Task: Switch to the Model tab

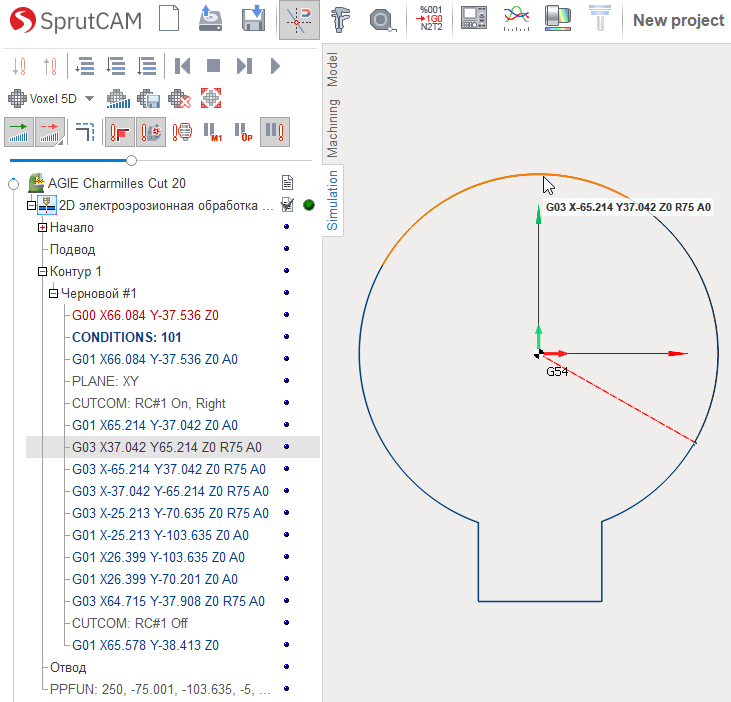Action: (332, 69)
